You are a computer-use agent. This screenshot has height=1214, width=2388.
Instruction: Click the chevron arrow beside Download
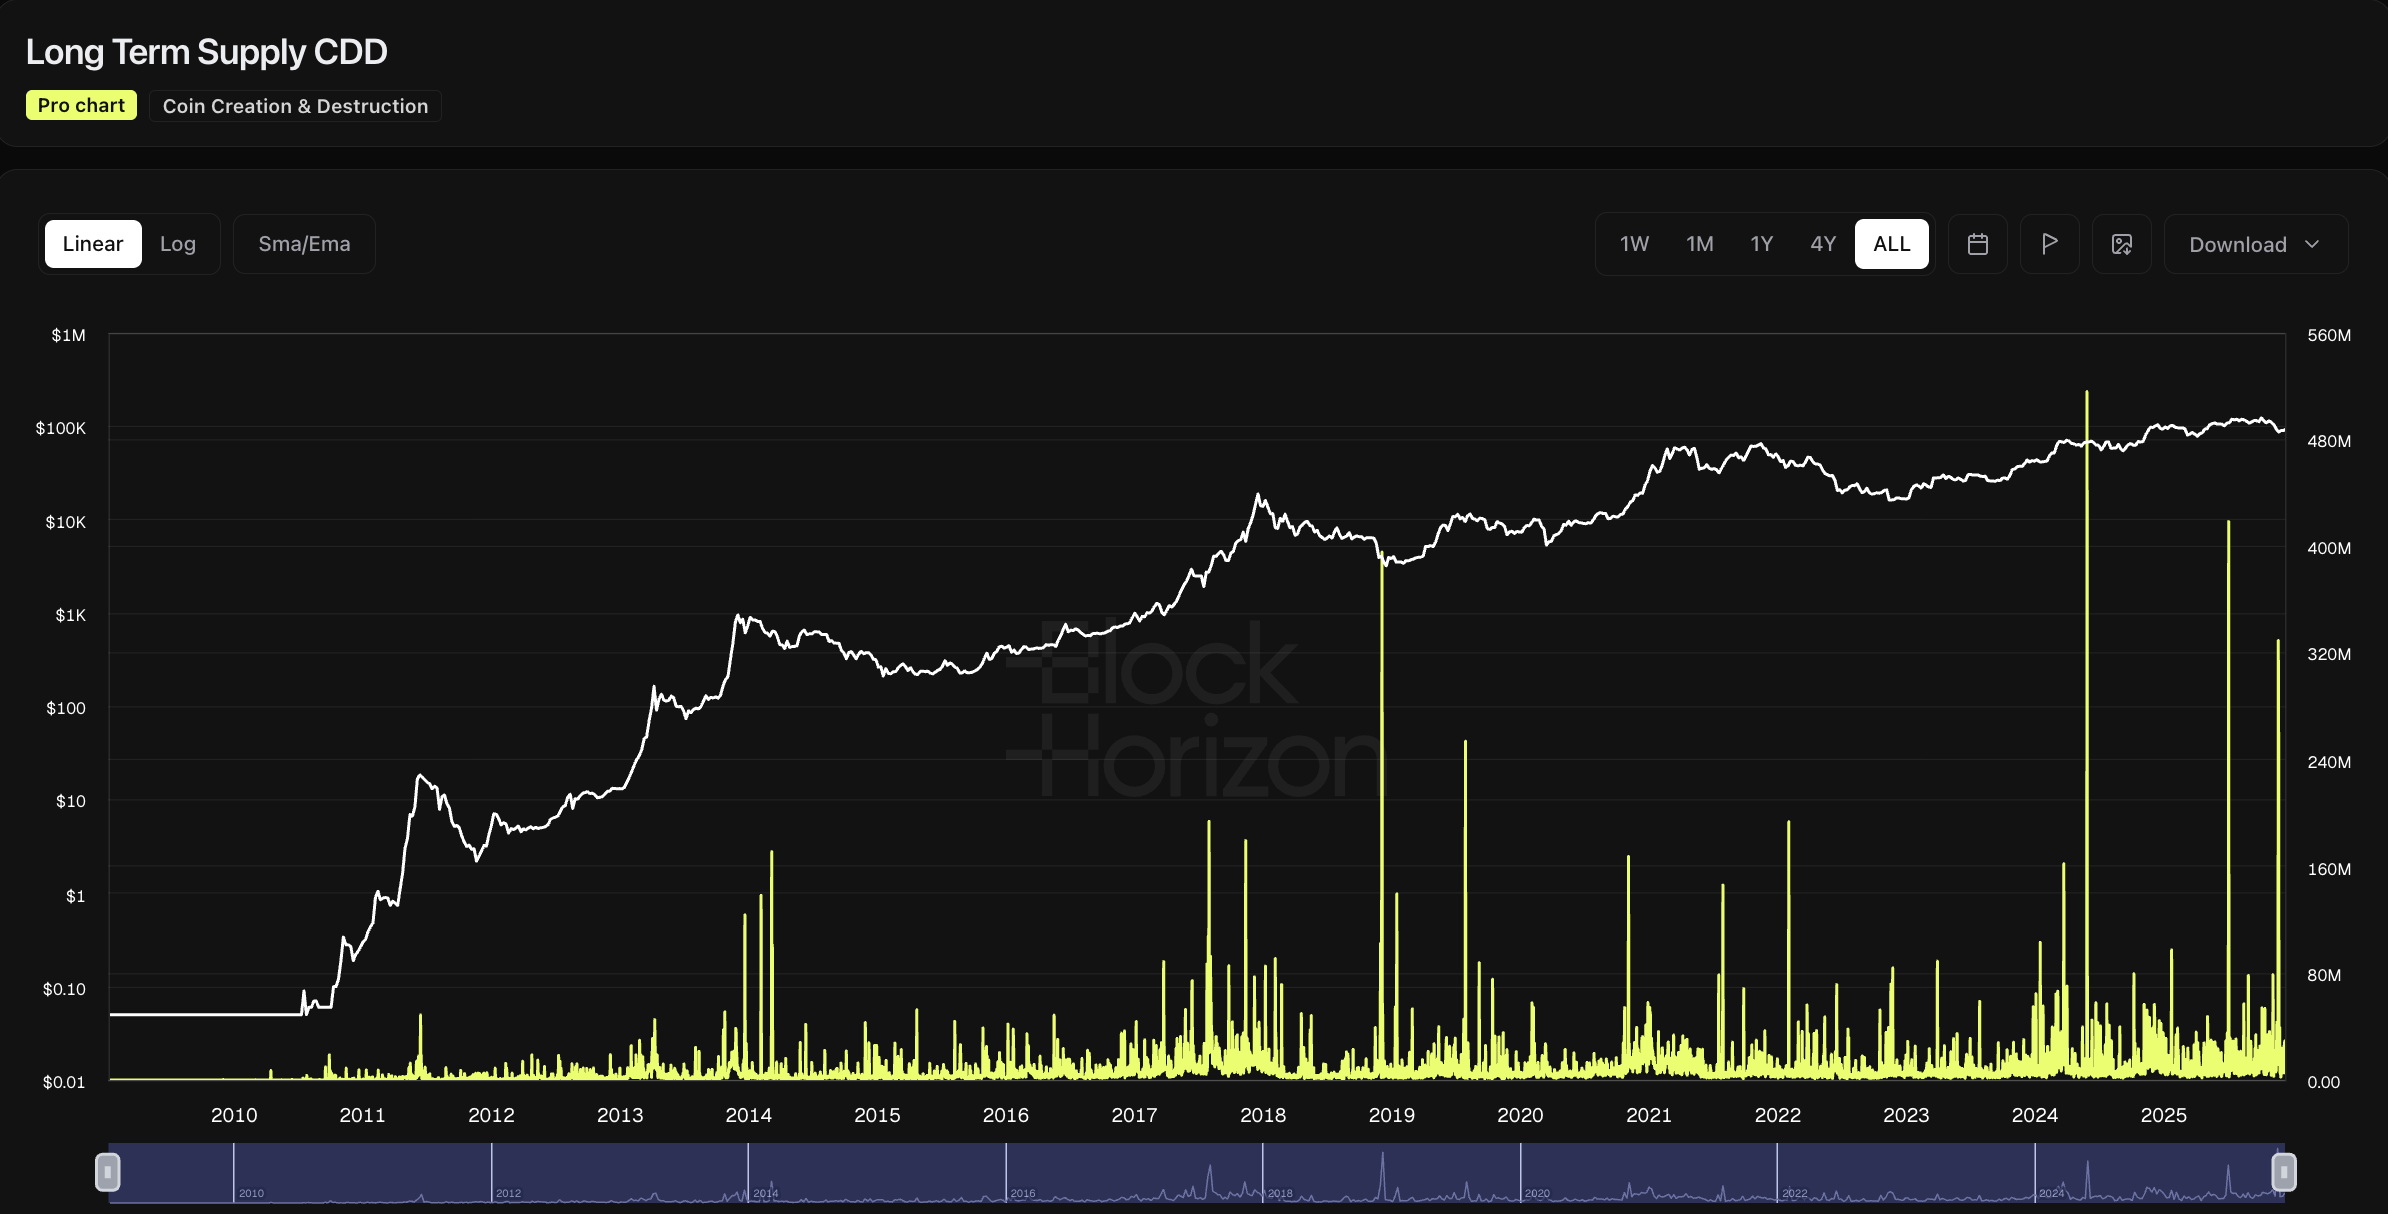click(x=2312, y=245)
